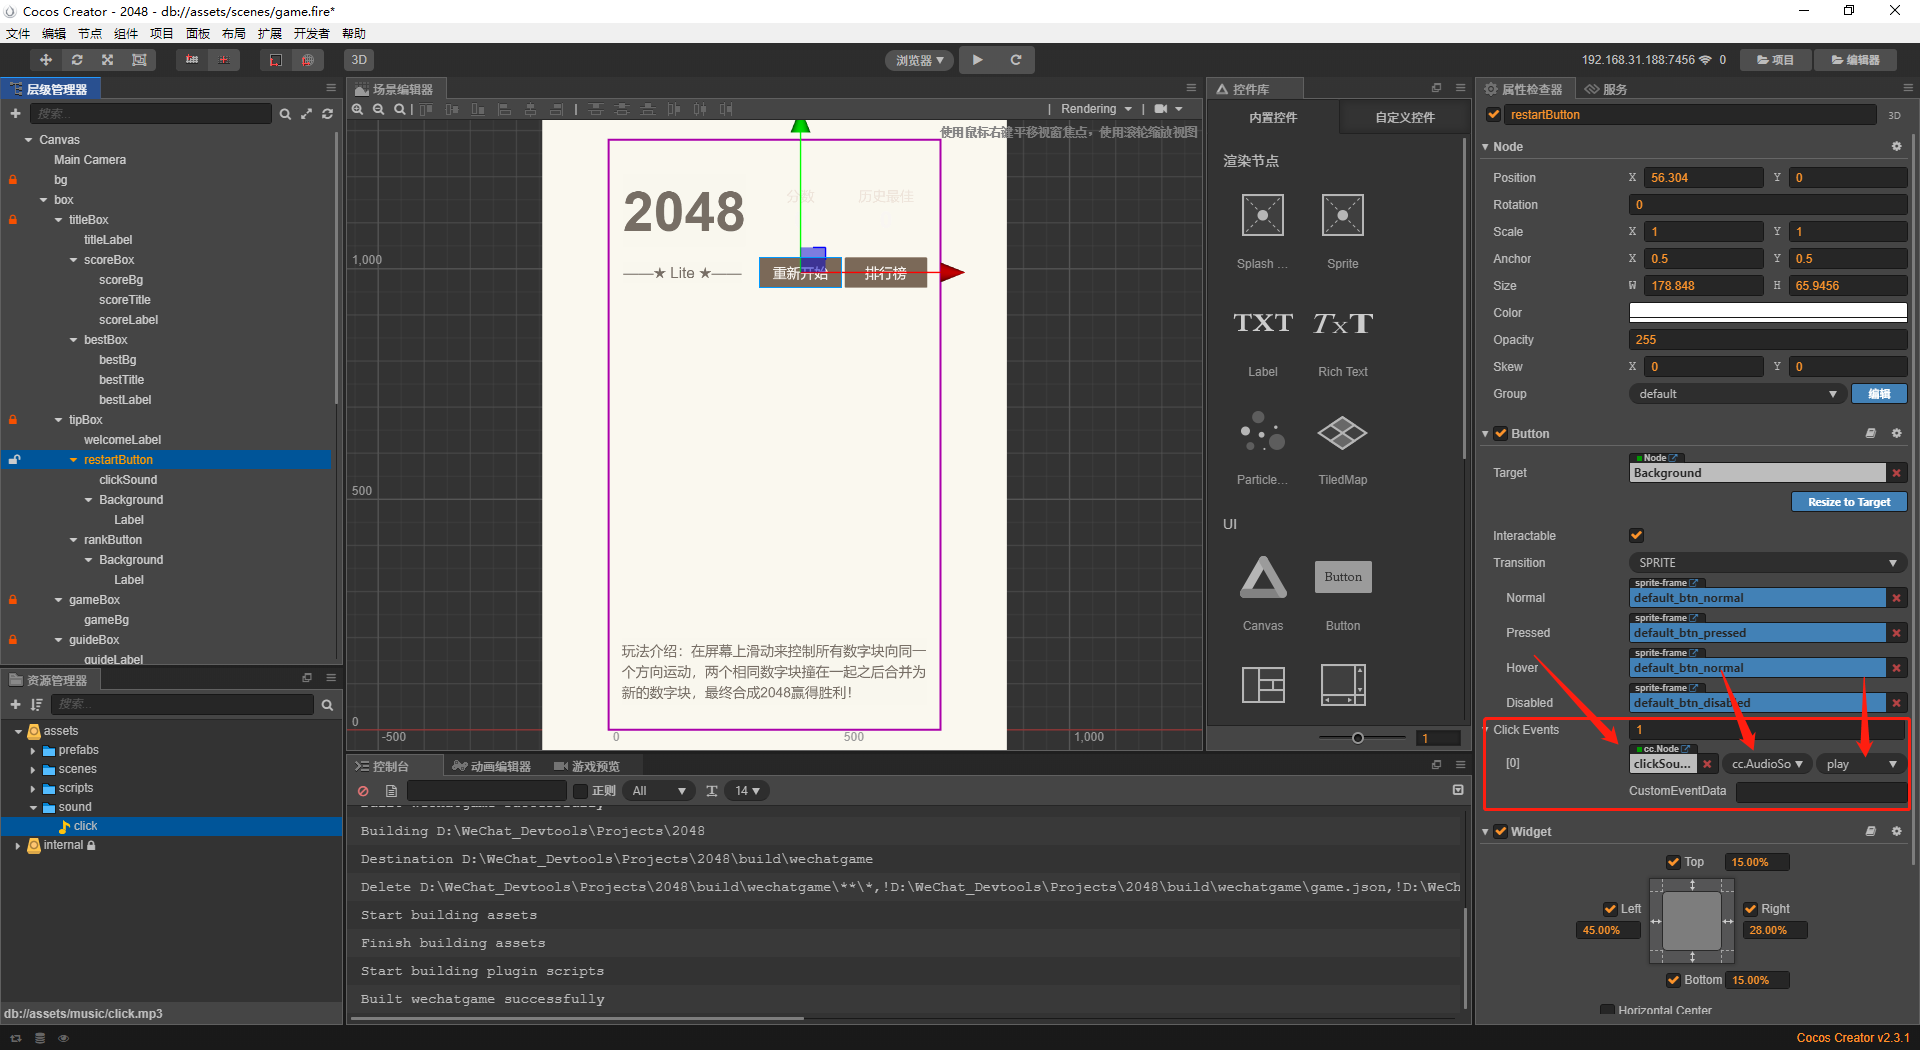This screenshot has height=1050, width=1920.
Task: Select the Sprite control icon
Action: 1342,216
